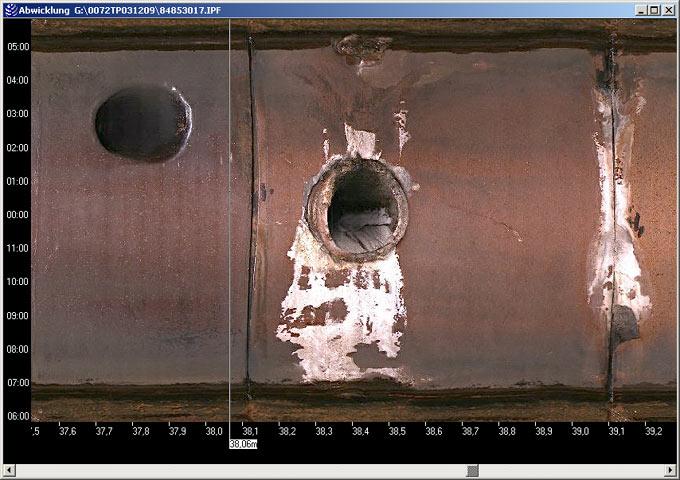Click the 37,7 mark on distance ruler
The image size is (680, 480).
click(104, 432)
